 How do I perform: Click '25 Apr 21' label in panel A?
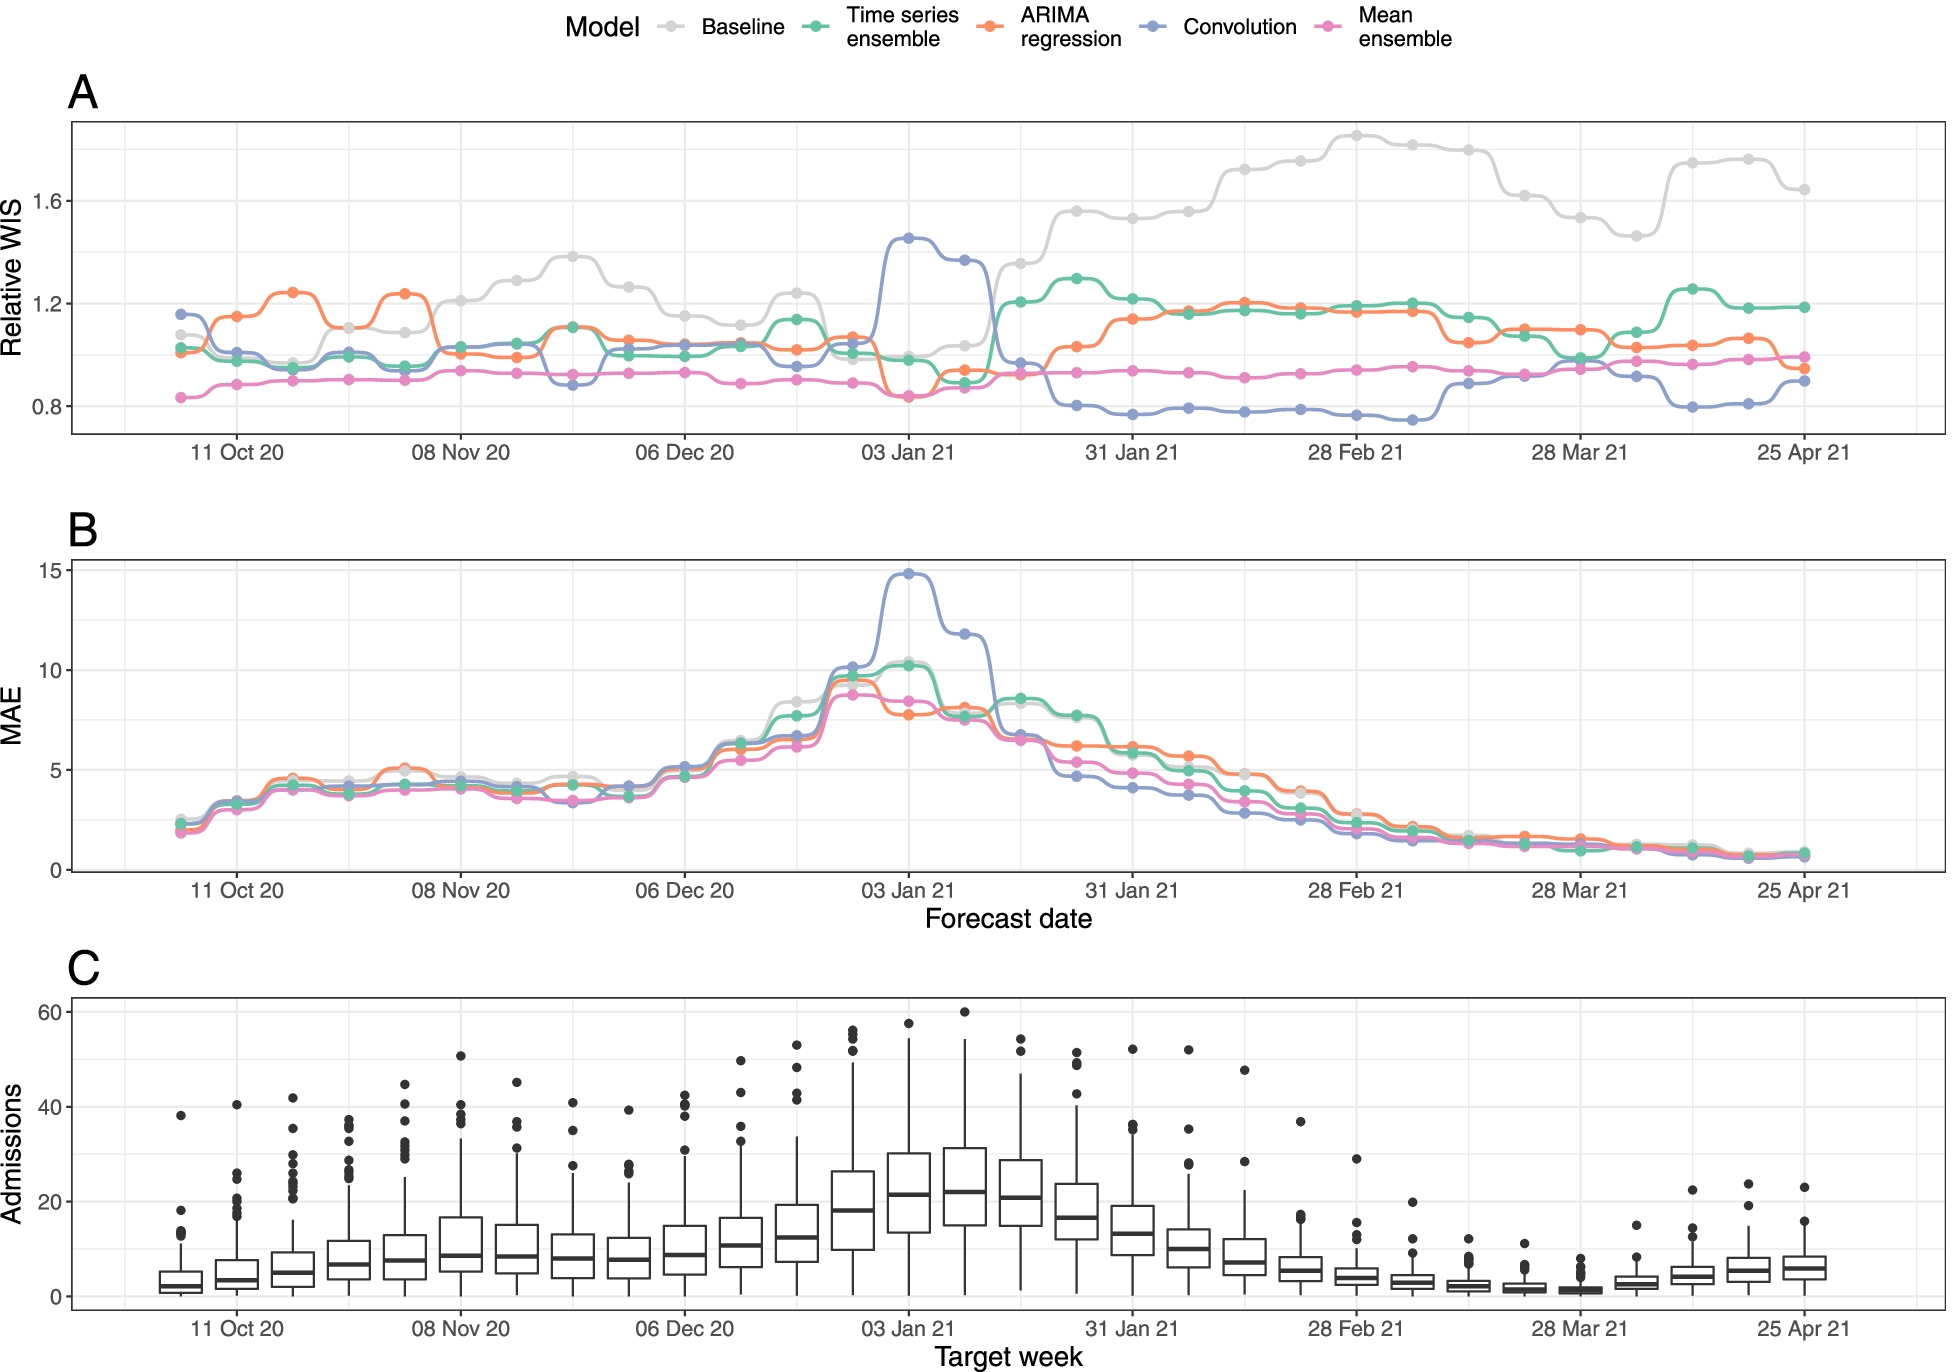tap(1804, 453)
